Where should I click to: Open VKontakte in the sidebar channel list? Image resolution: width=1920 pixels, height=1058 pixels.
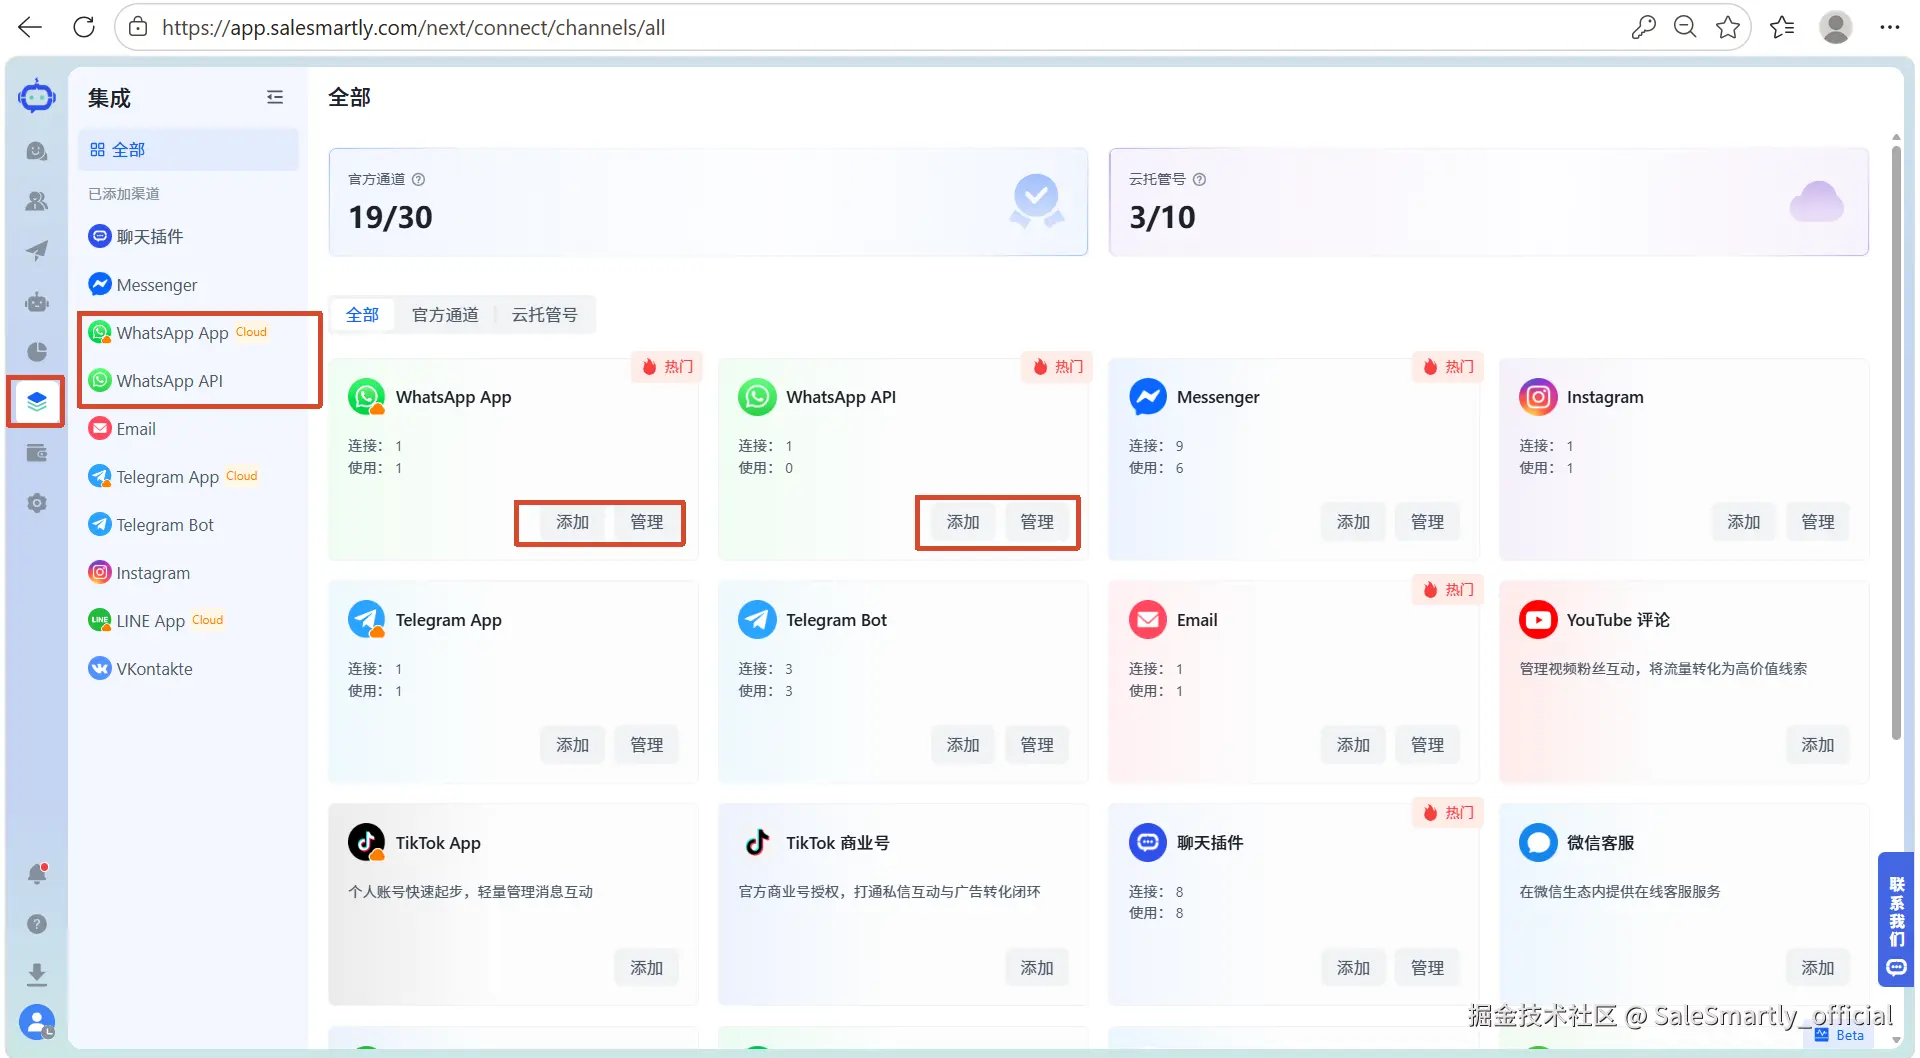188,669
